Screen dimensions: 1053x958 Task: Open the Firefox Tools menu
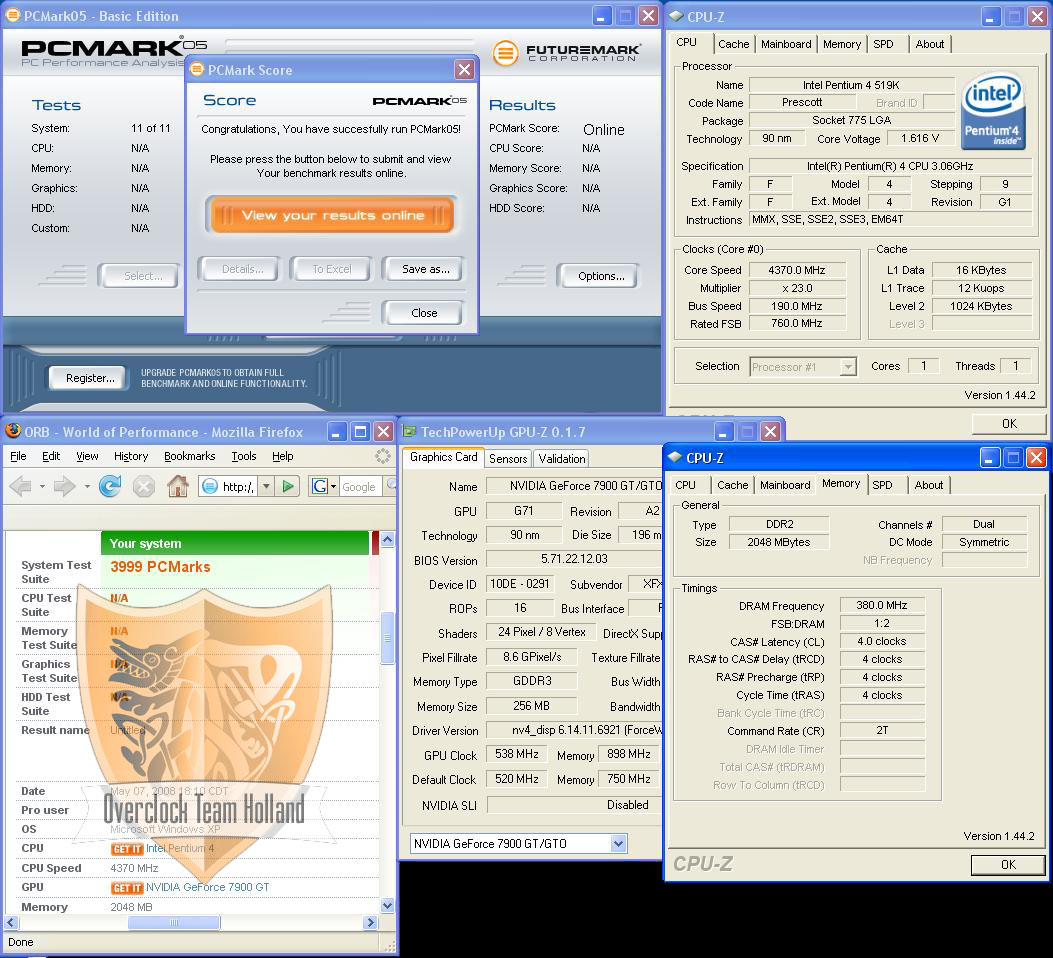click(244, 457)
